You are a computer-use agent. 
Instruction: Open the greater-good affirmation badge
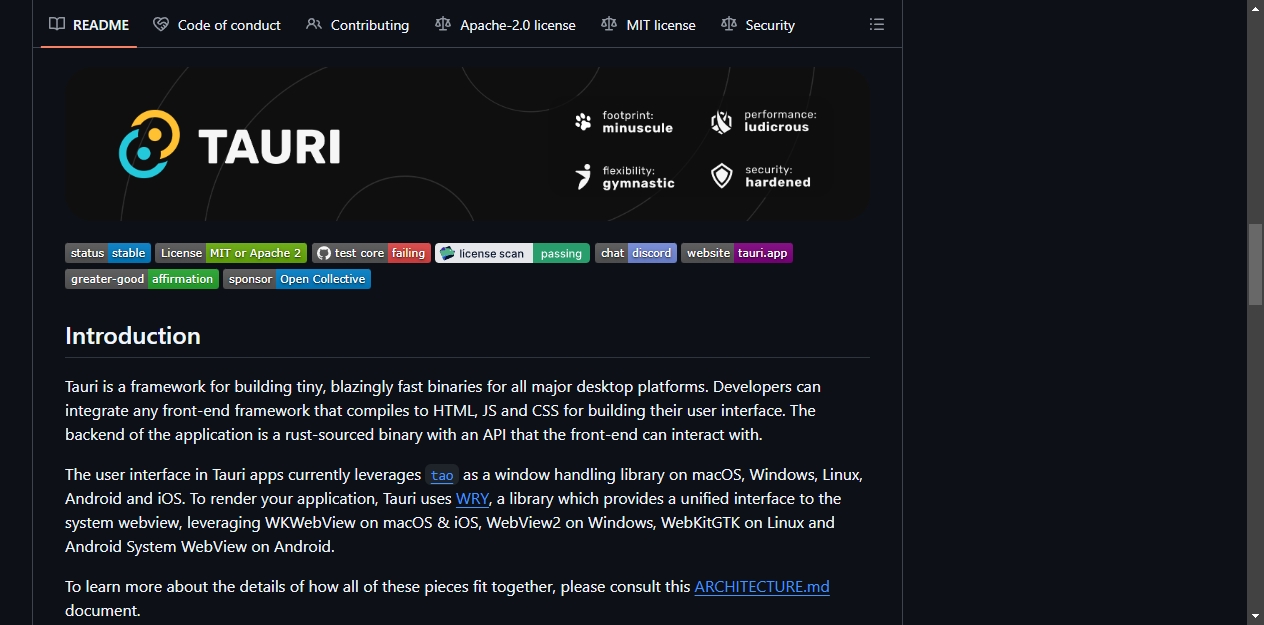point(142,279)
